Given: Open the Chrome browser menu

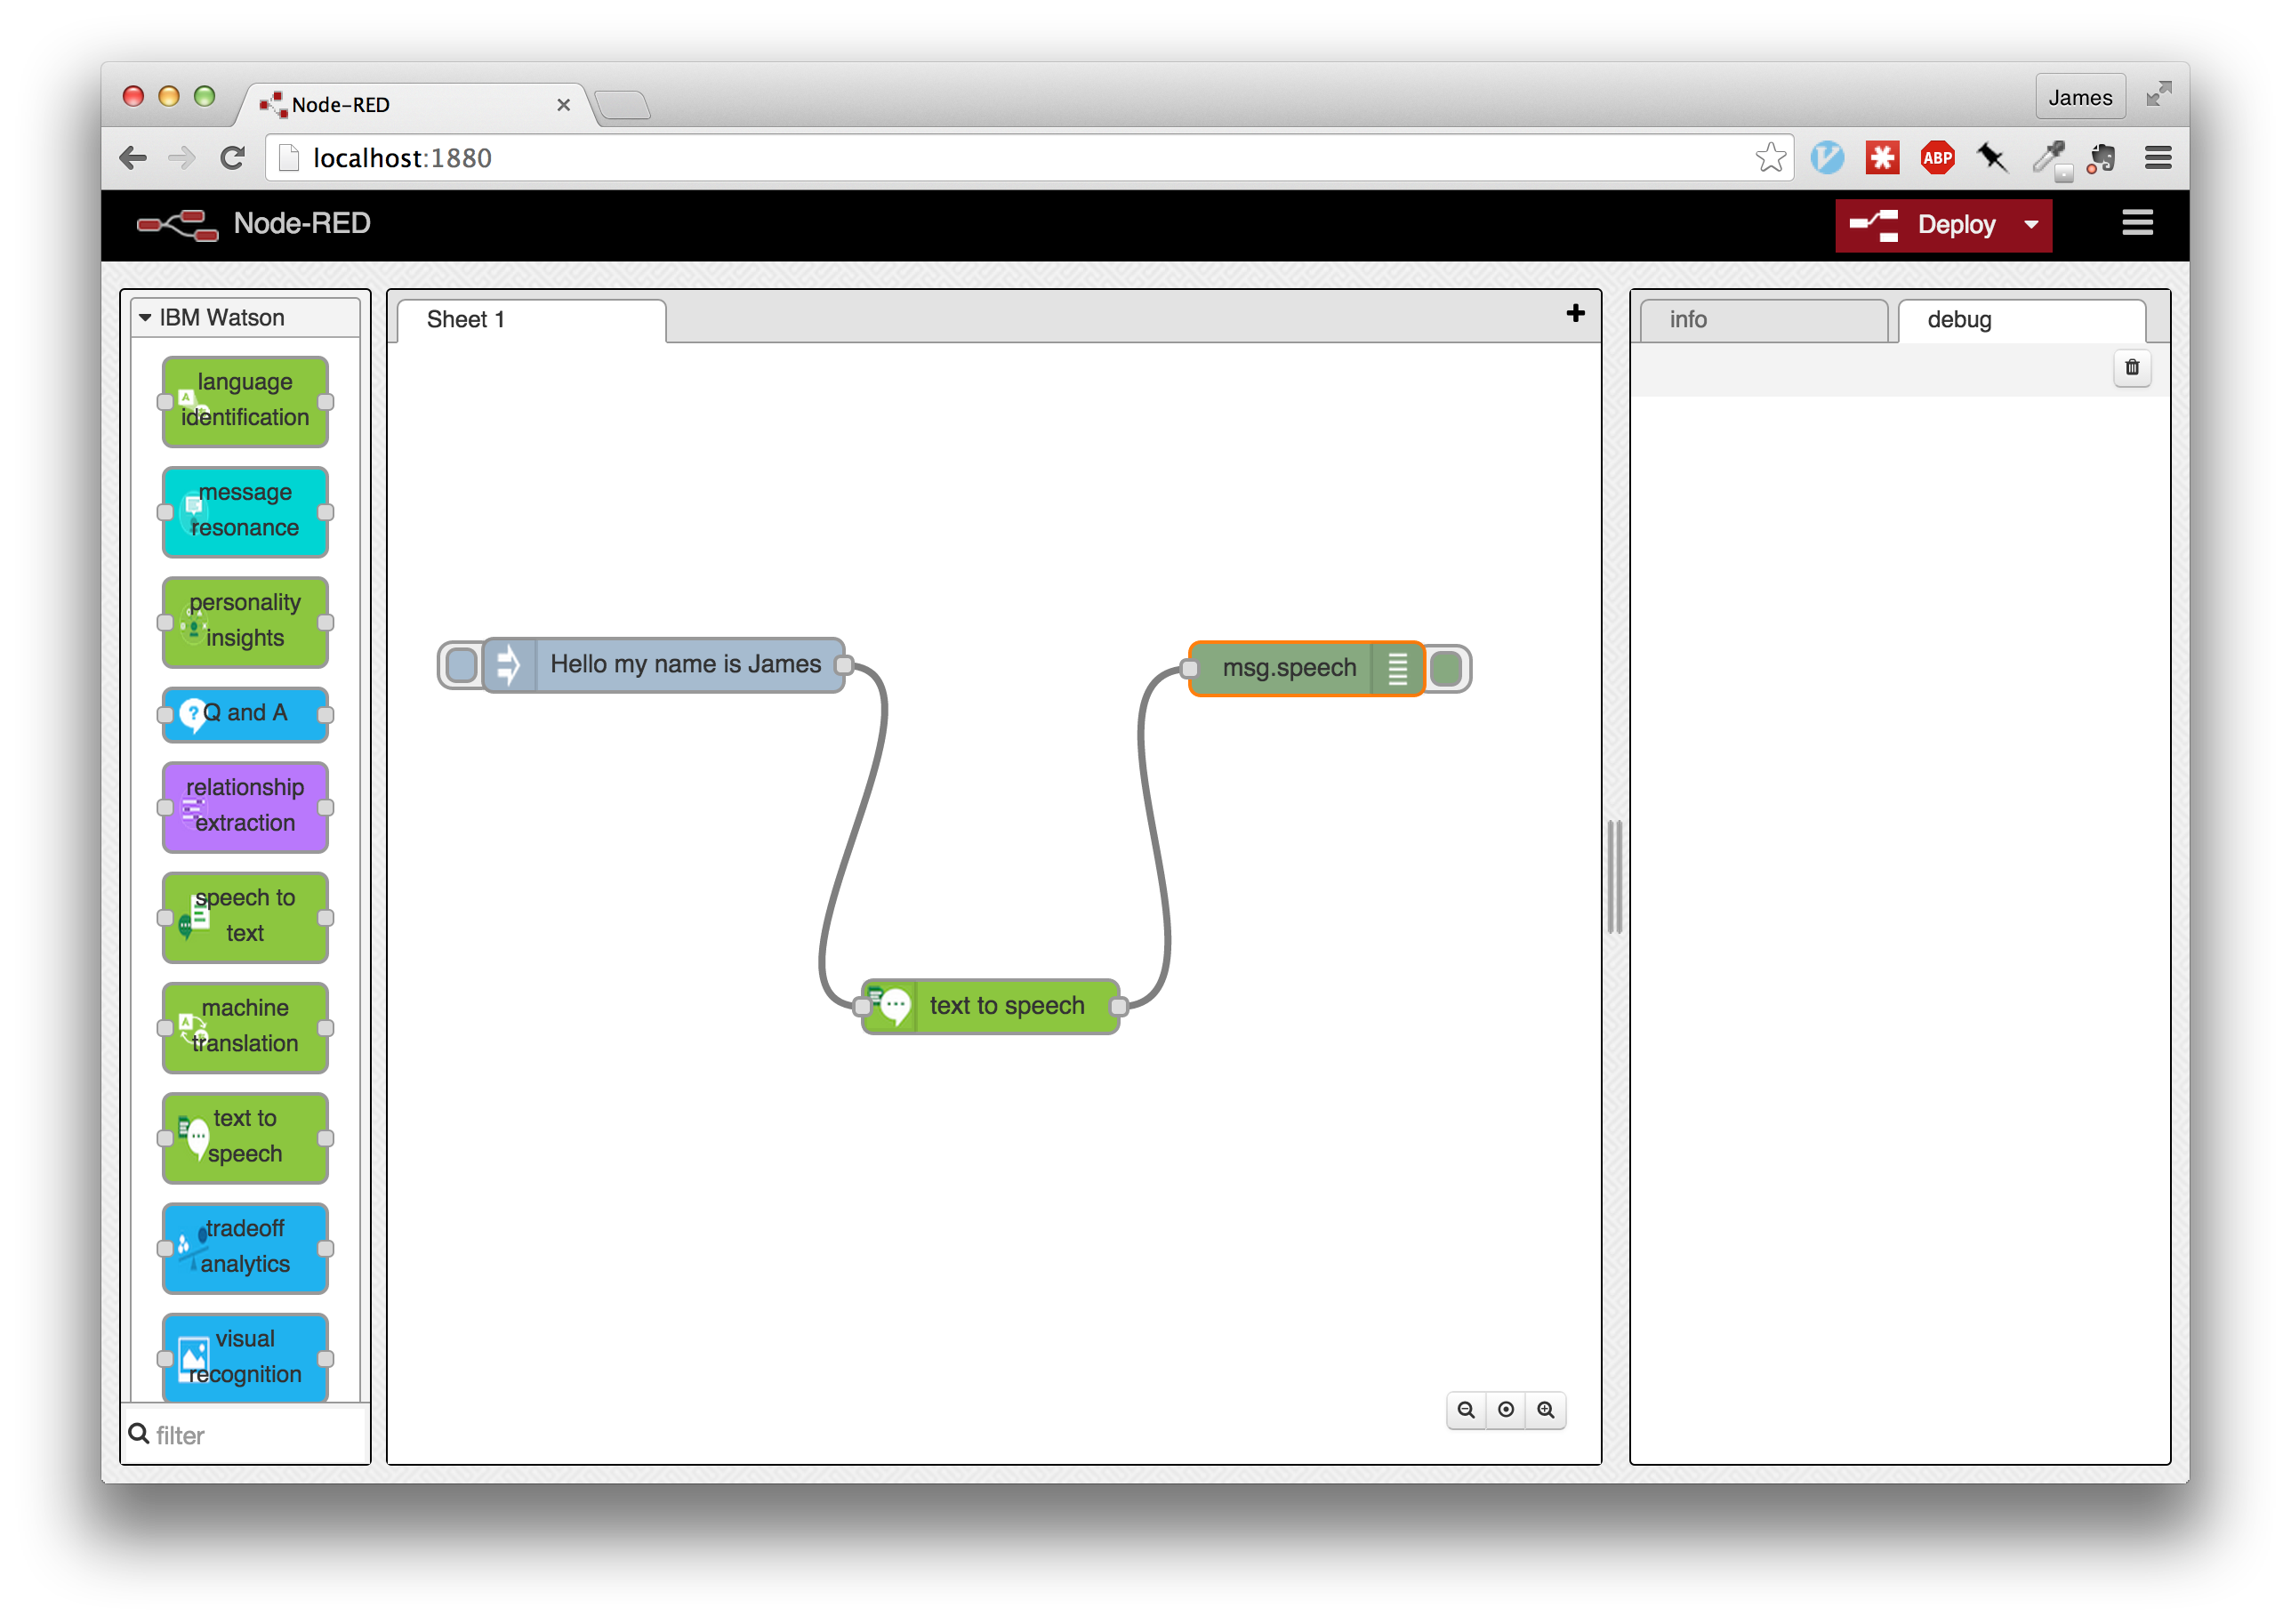Looking at the screenshot, I should coord(2157,157).
